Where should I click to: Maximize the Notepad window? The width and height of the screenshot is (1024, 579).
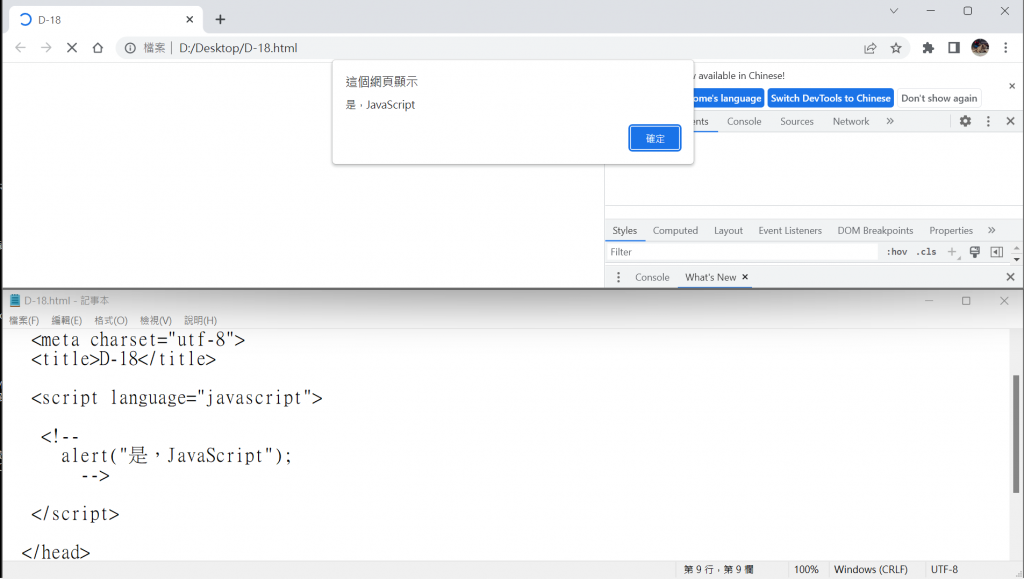tap(966, 300)
